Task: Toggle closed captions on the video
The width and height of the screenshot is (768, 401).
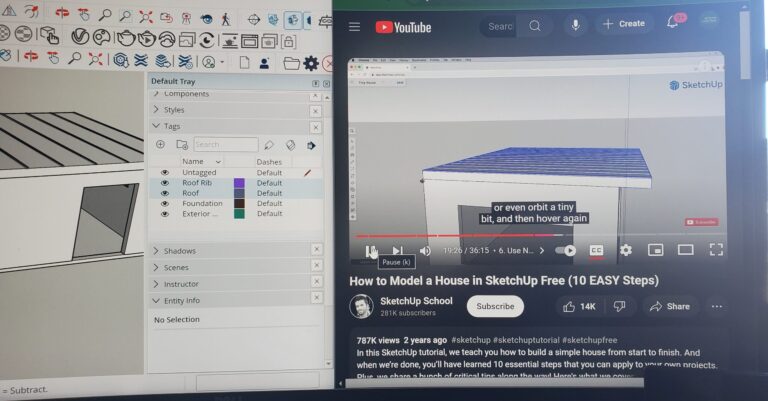Action: (x=596, y=250)
